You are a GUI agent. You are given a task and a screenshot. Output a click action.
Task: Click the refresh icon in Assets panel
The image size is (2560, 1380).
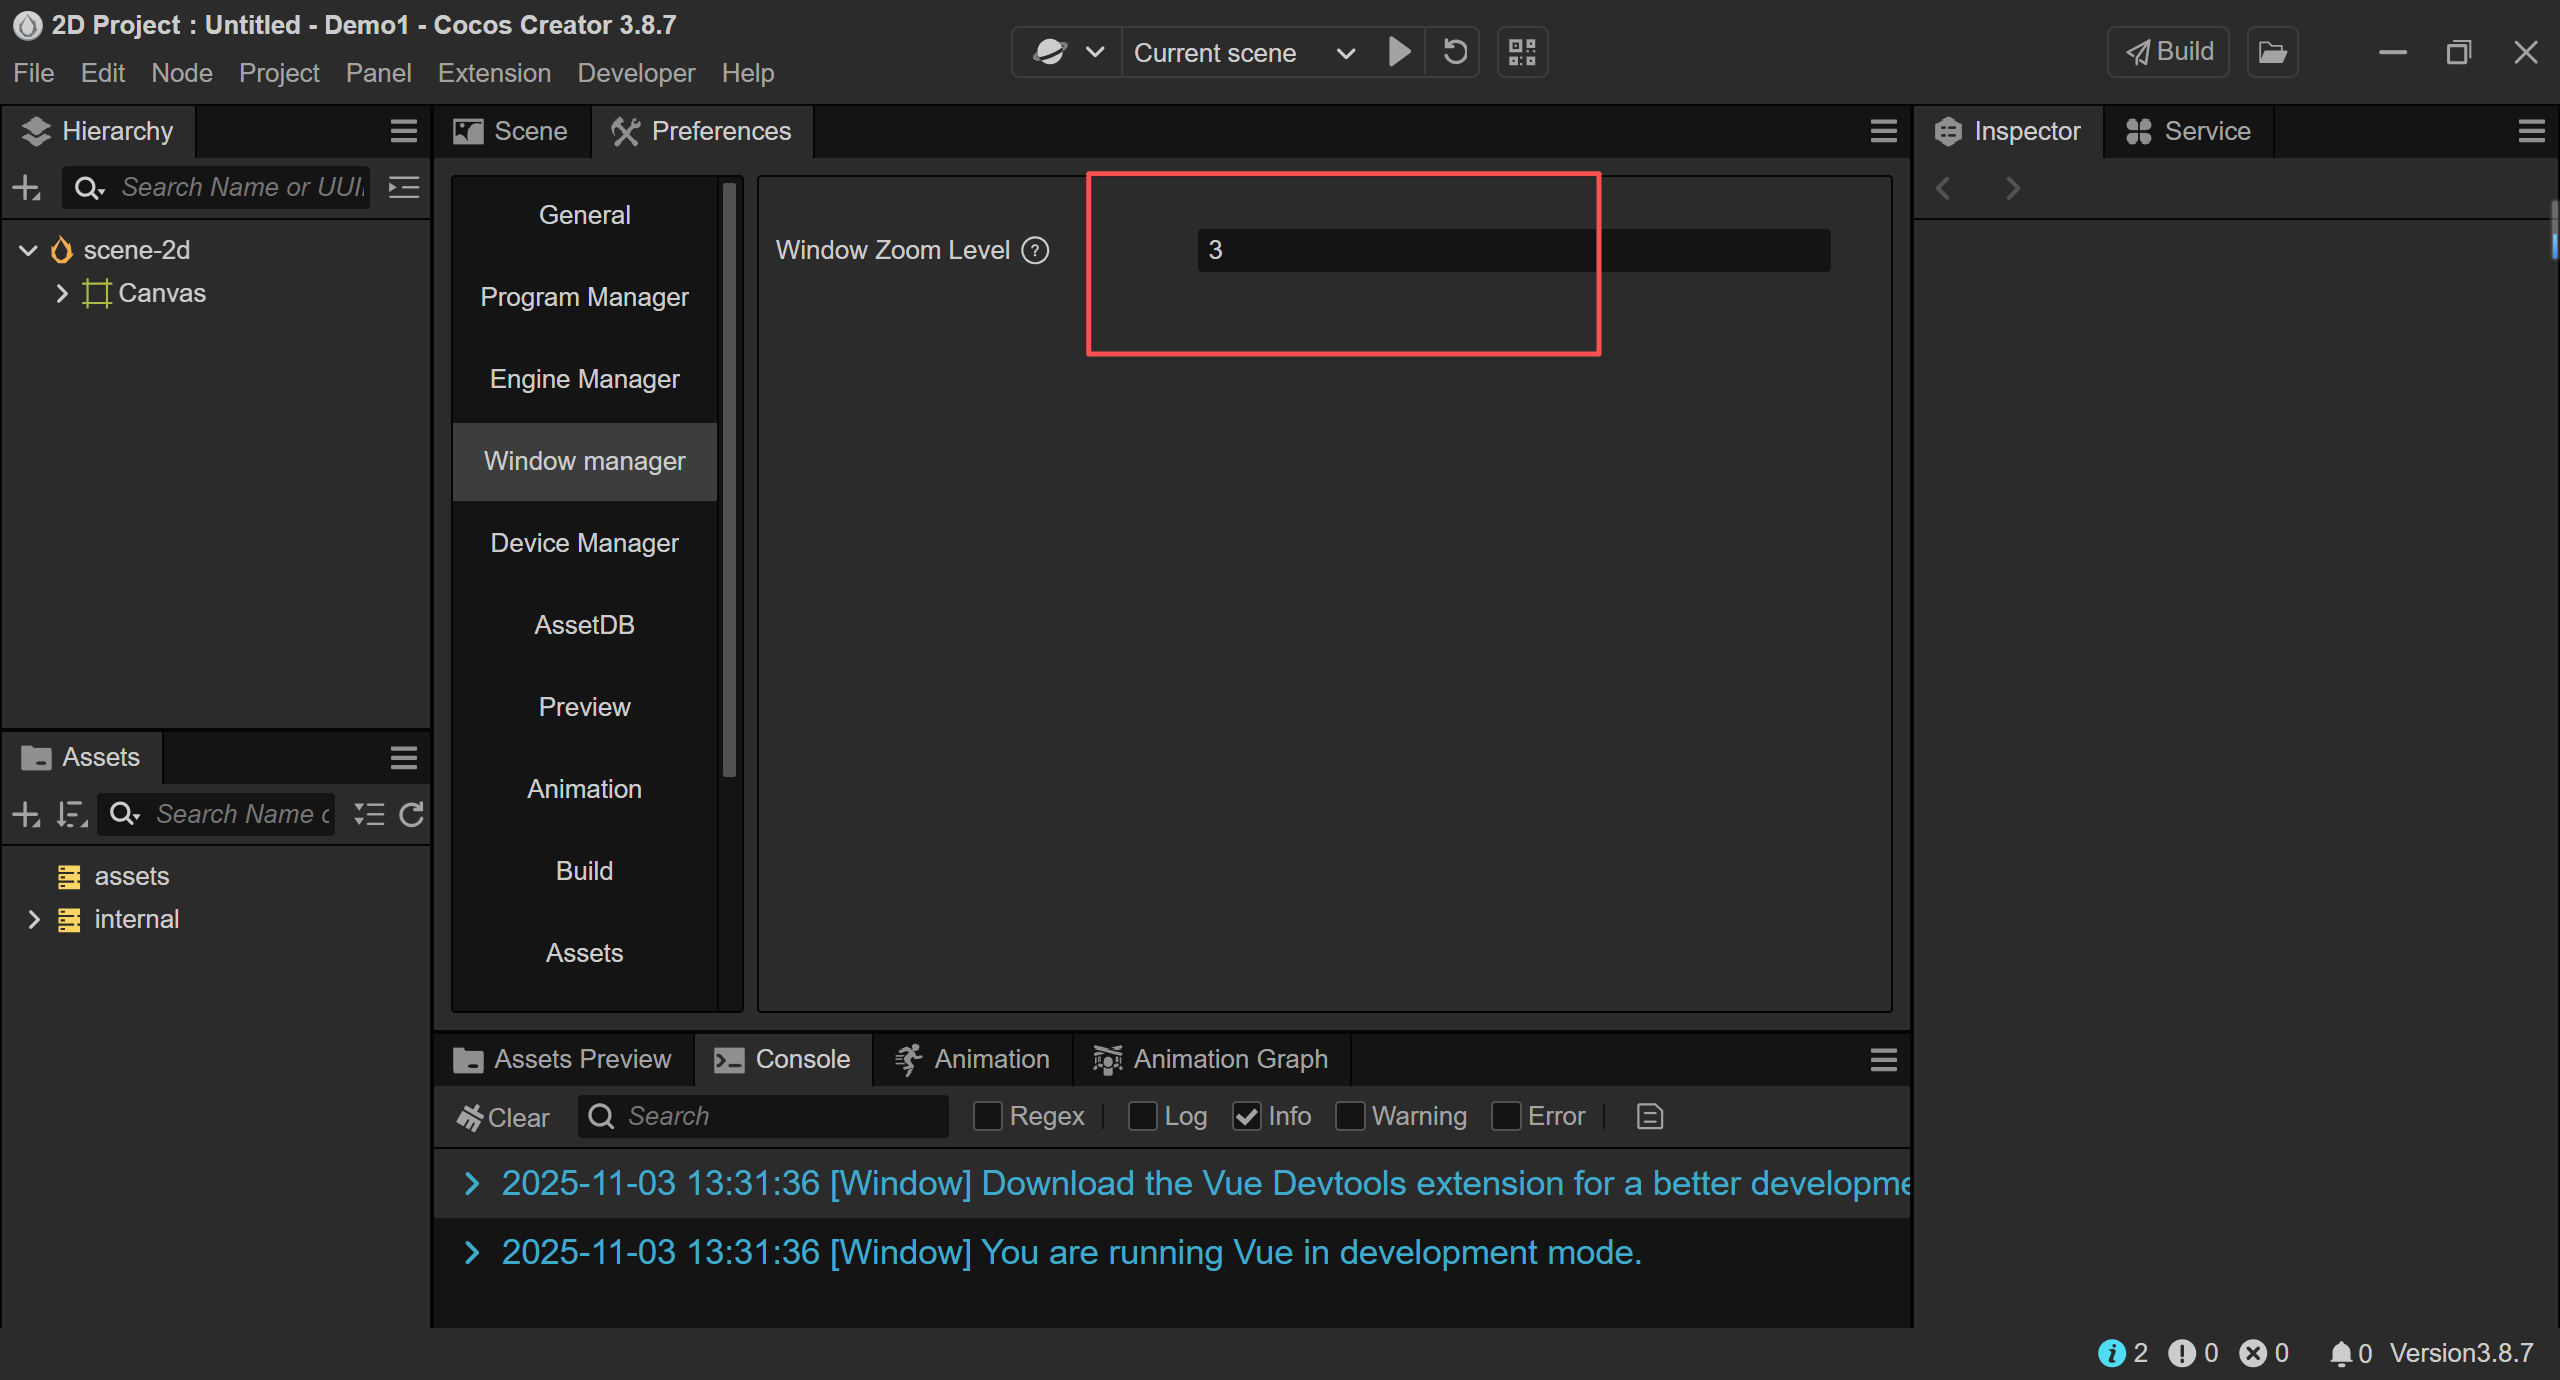411,815
